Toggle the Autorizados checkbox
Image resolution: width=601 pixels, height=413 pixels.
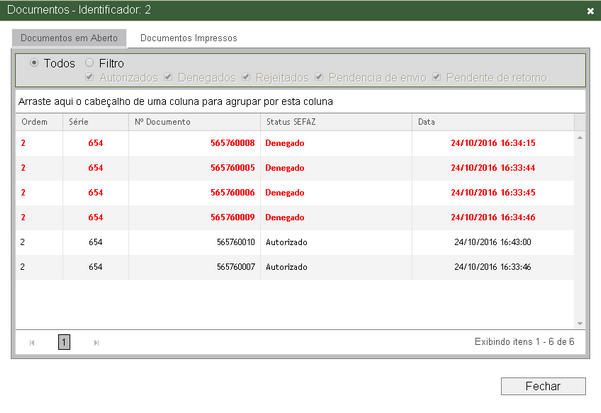[92, 77]
